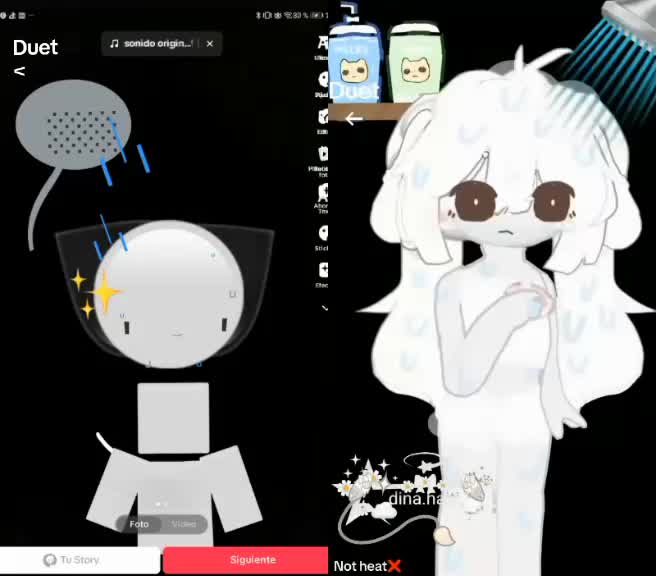Switch to Video mode
Image resolution: width=656 pixels, height=576 pixels.
(184, 524)
